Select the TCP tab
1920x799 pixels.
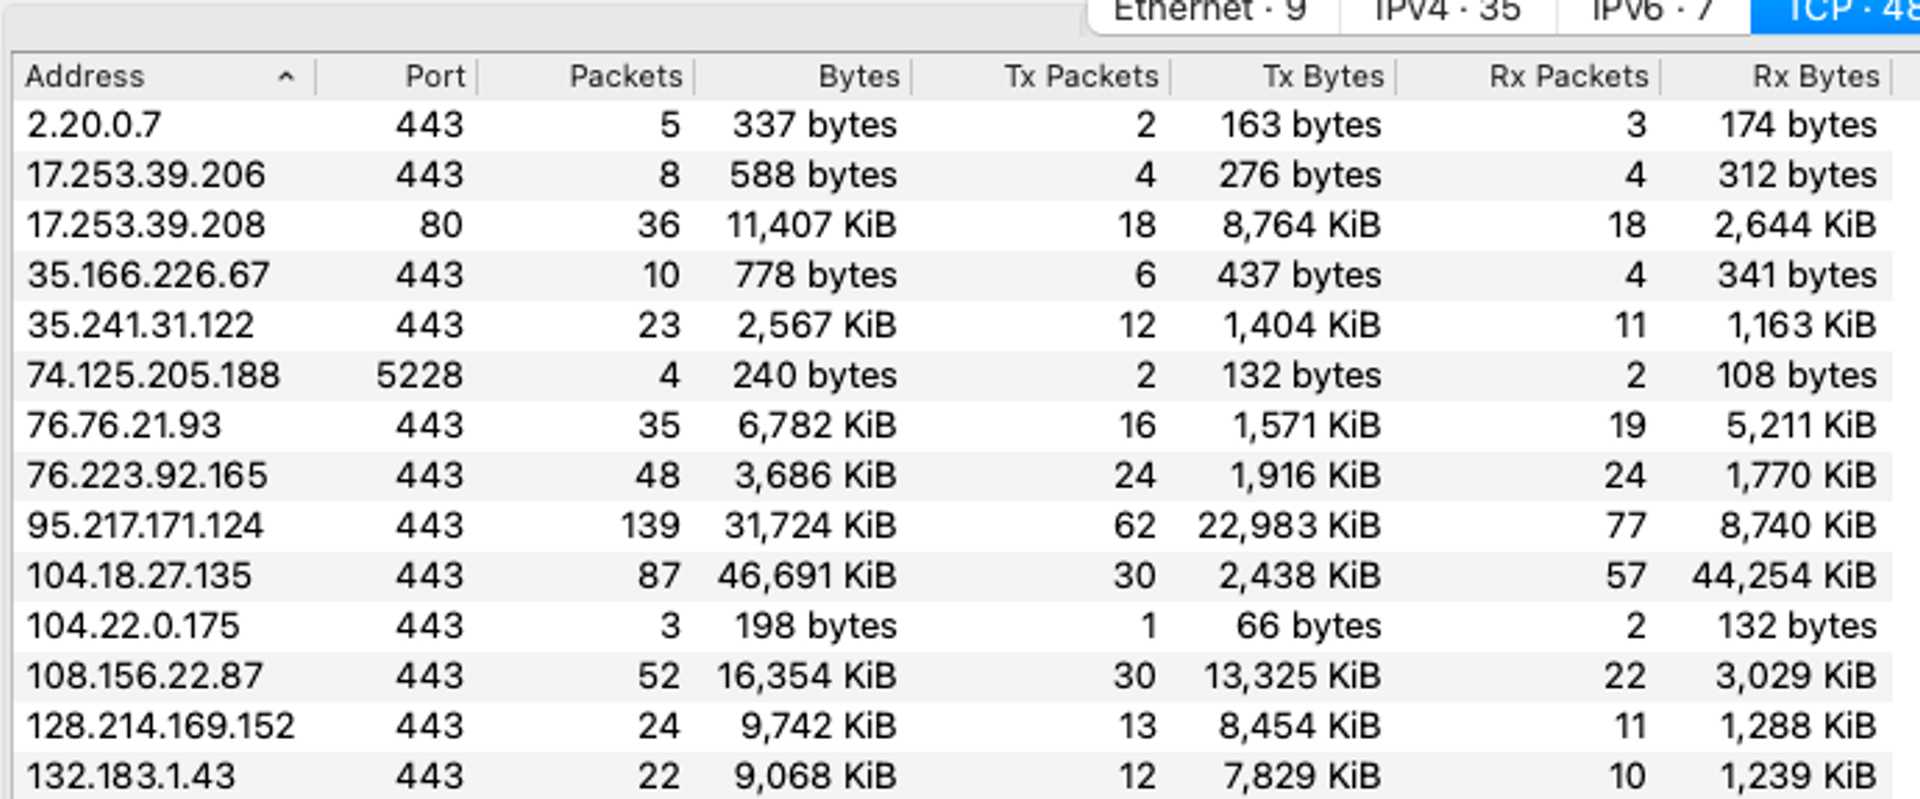1838,12
